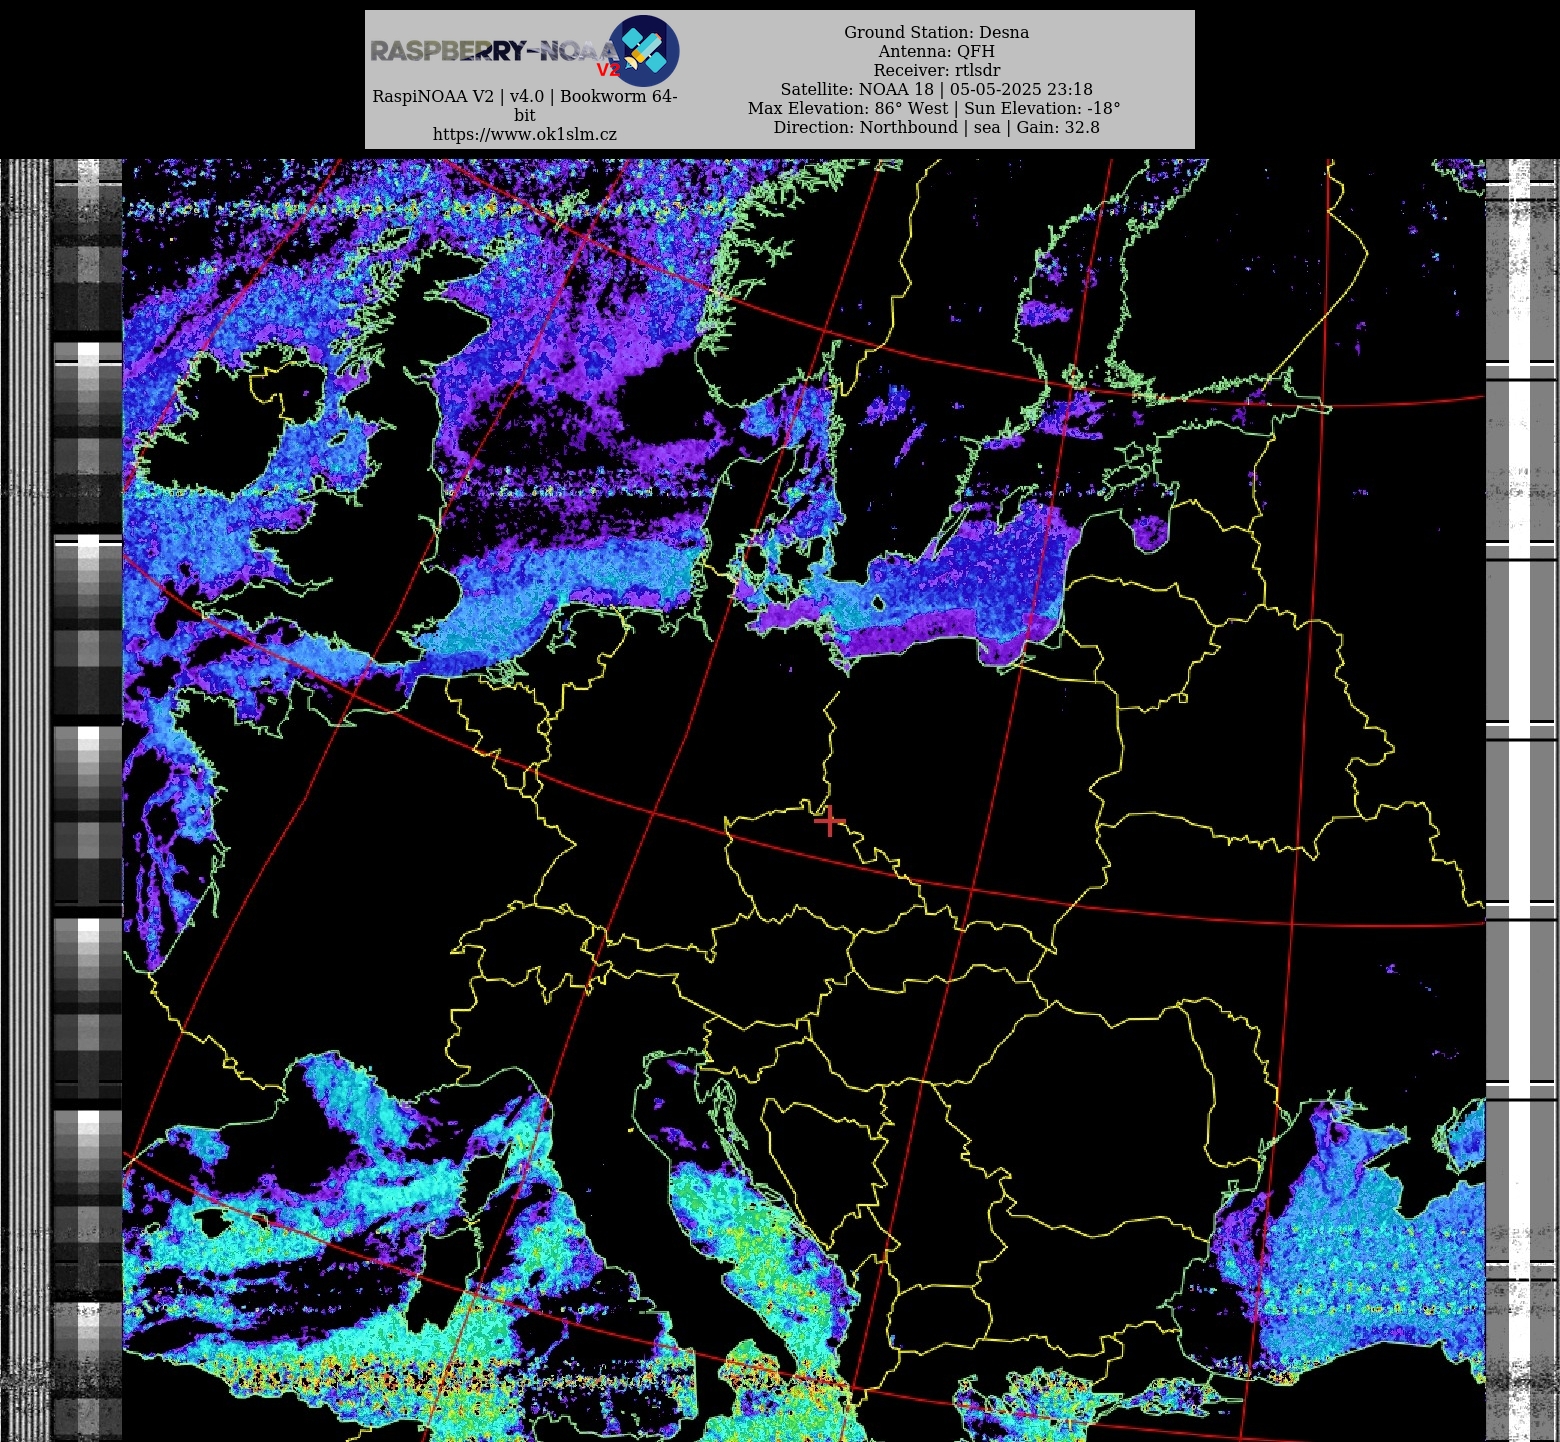This screenshot has height=1442, width=1560.
Task: Open the https://www.ok1slm.cz link text
Action: [x=525, y=134]
